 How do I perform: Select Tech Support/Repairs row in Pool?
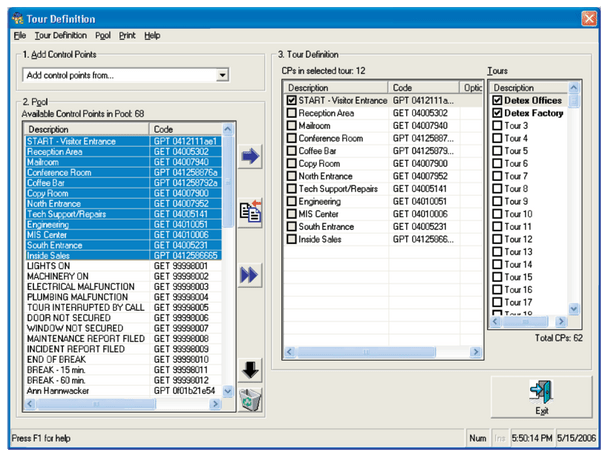pos(123,214)
